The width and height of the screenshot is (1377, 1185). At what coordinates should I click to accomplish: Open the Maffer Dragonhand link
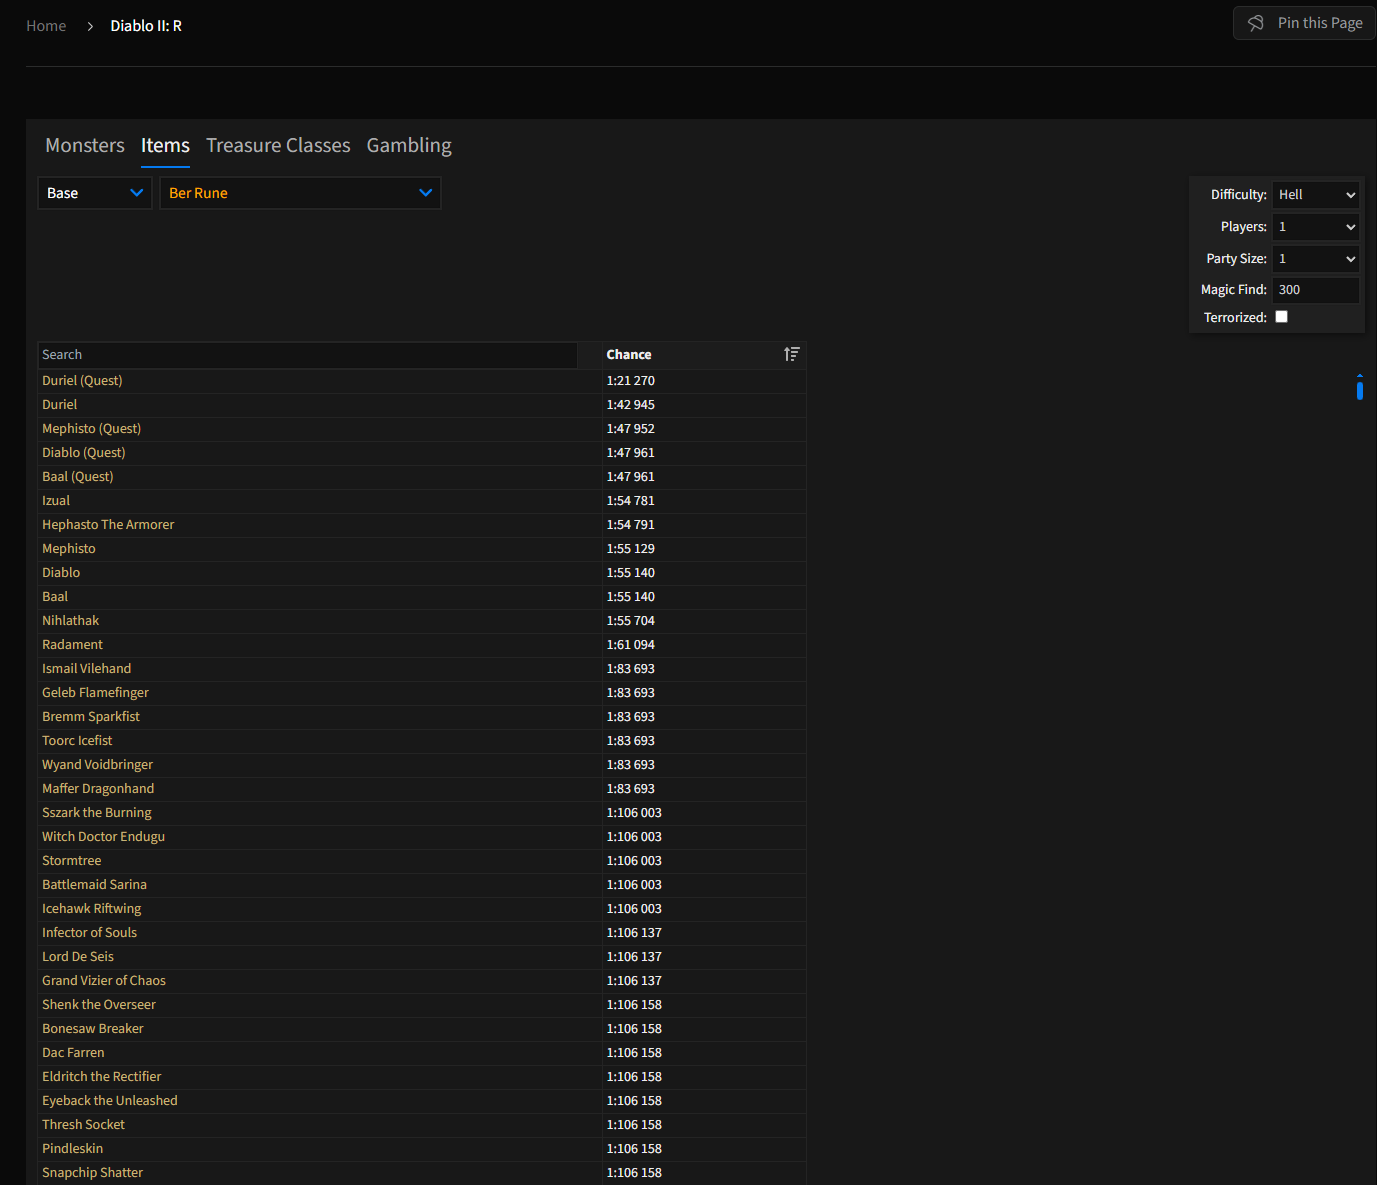(98, 789)
